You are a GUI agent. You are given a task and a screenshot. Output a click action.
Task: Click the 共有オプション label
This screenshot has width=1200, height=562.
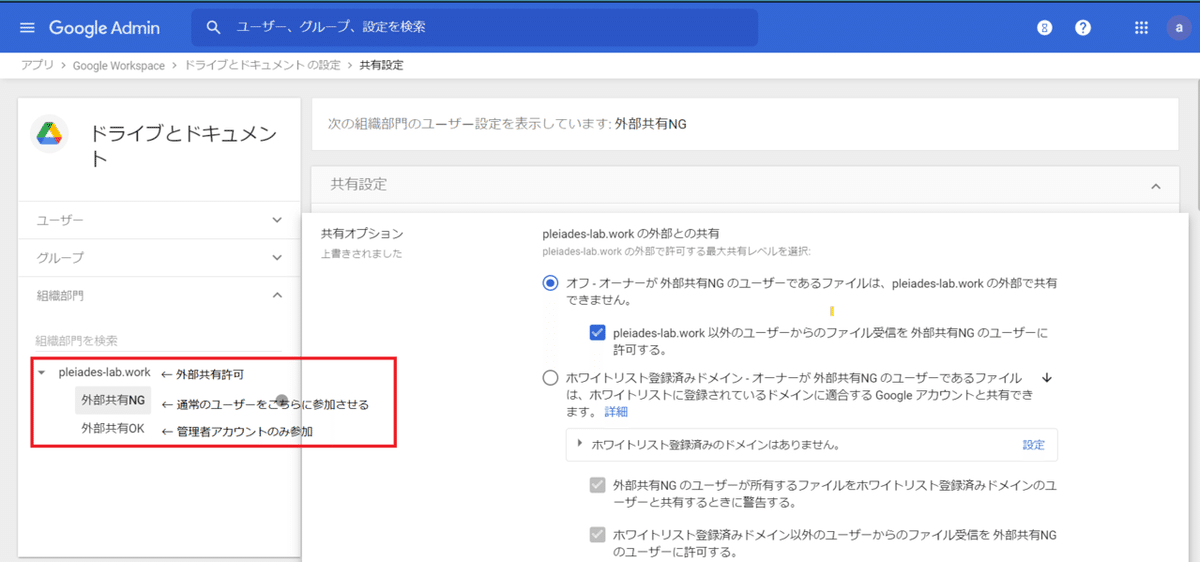click(x=362, y=233)
